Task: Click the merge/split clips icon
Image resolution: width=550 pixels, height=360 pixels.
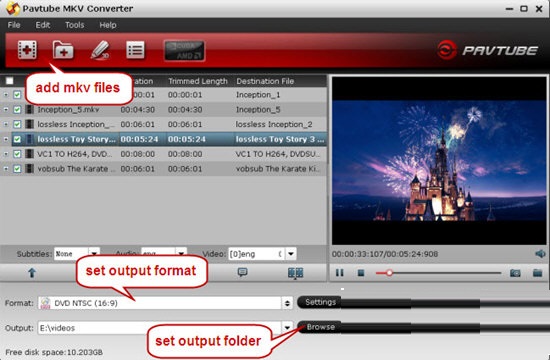Action: pyautogui.click(x=295, y=273)
